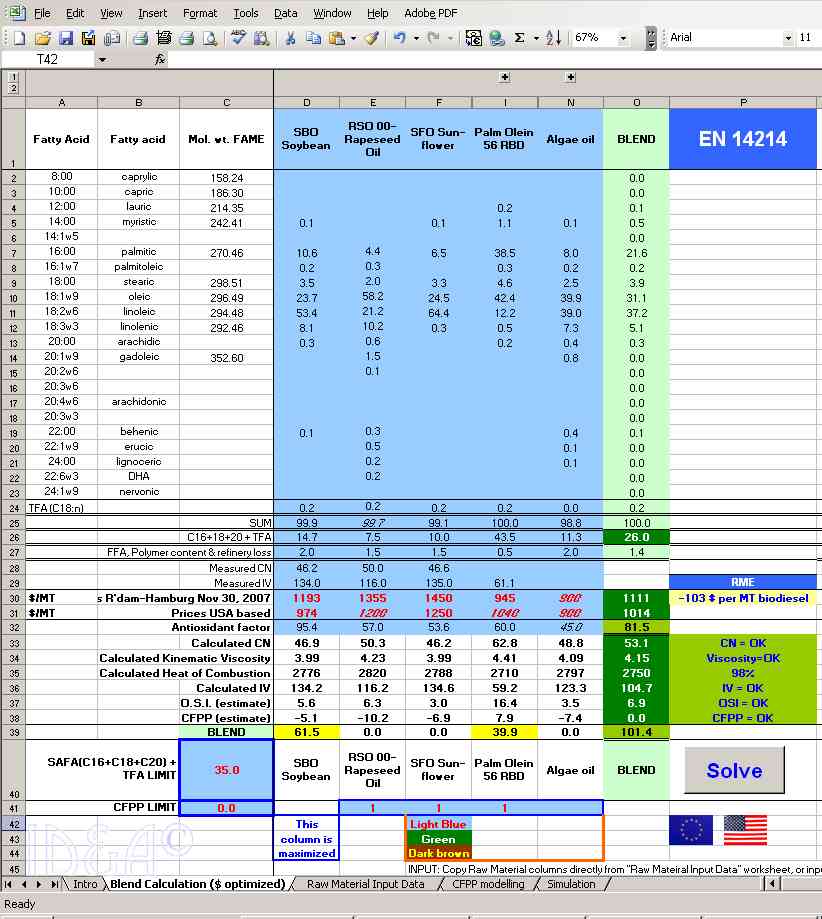Open the Name Box dropdown next to T42
Image resolution: width=822 pixels, height=919 pixels.
[103, 59]
